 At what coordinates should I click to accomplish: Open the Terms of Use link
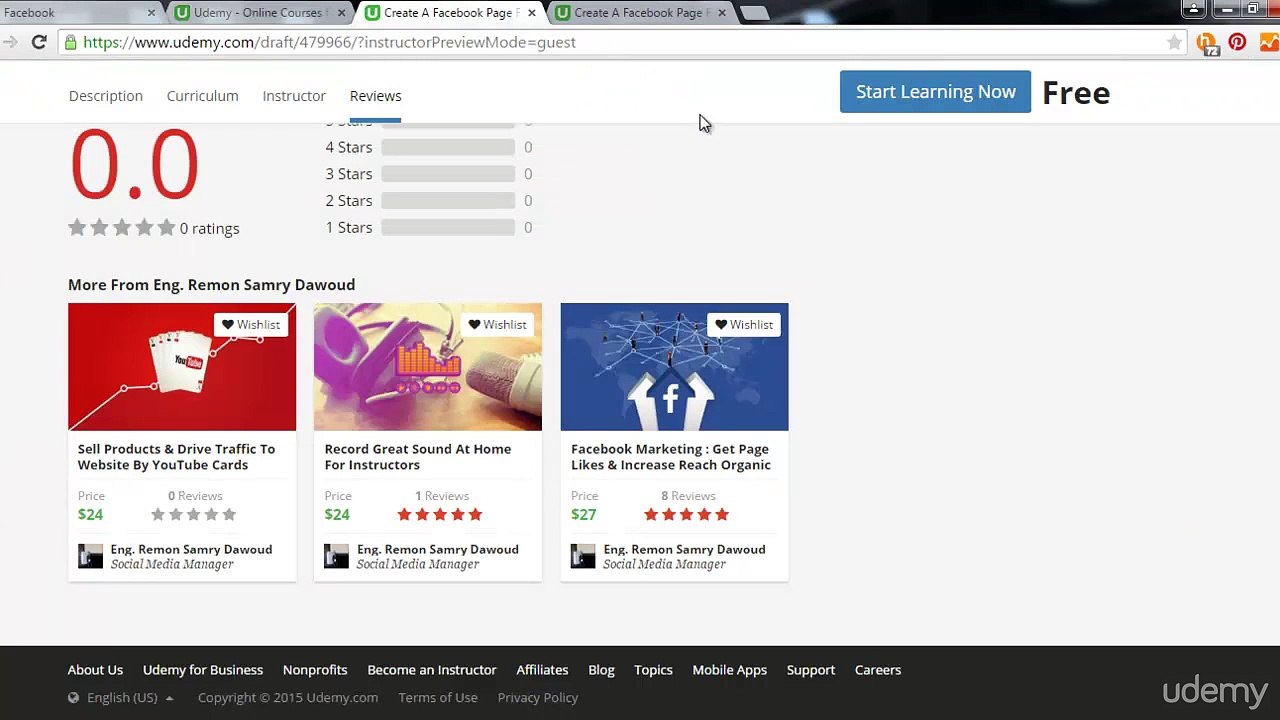(438, 698)
